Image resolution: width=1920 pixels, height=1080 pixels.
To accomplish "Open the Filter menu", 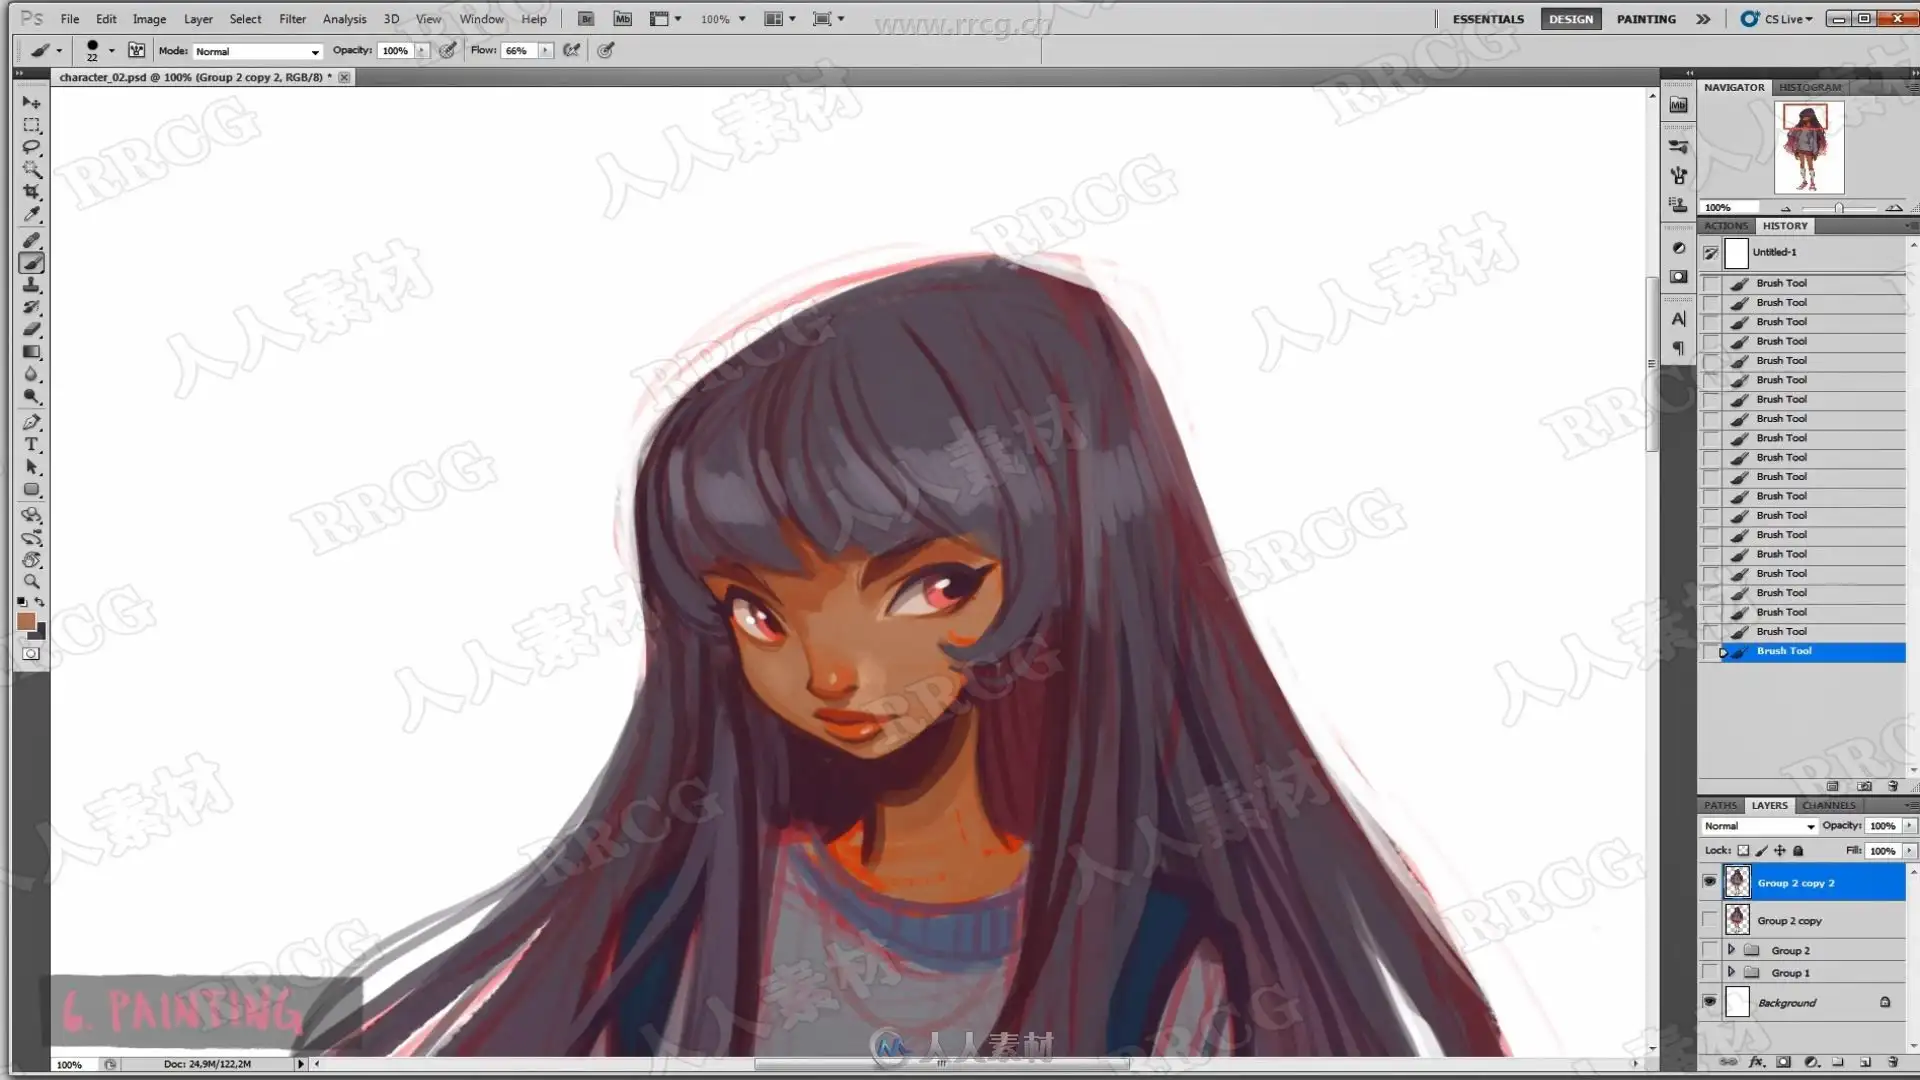I will [292, 19].
